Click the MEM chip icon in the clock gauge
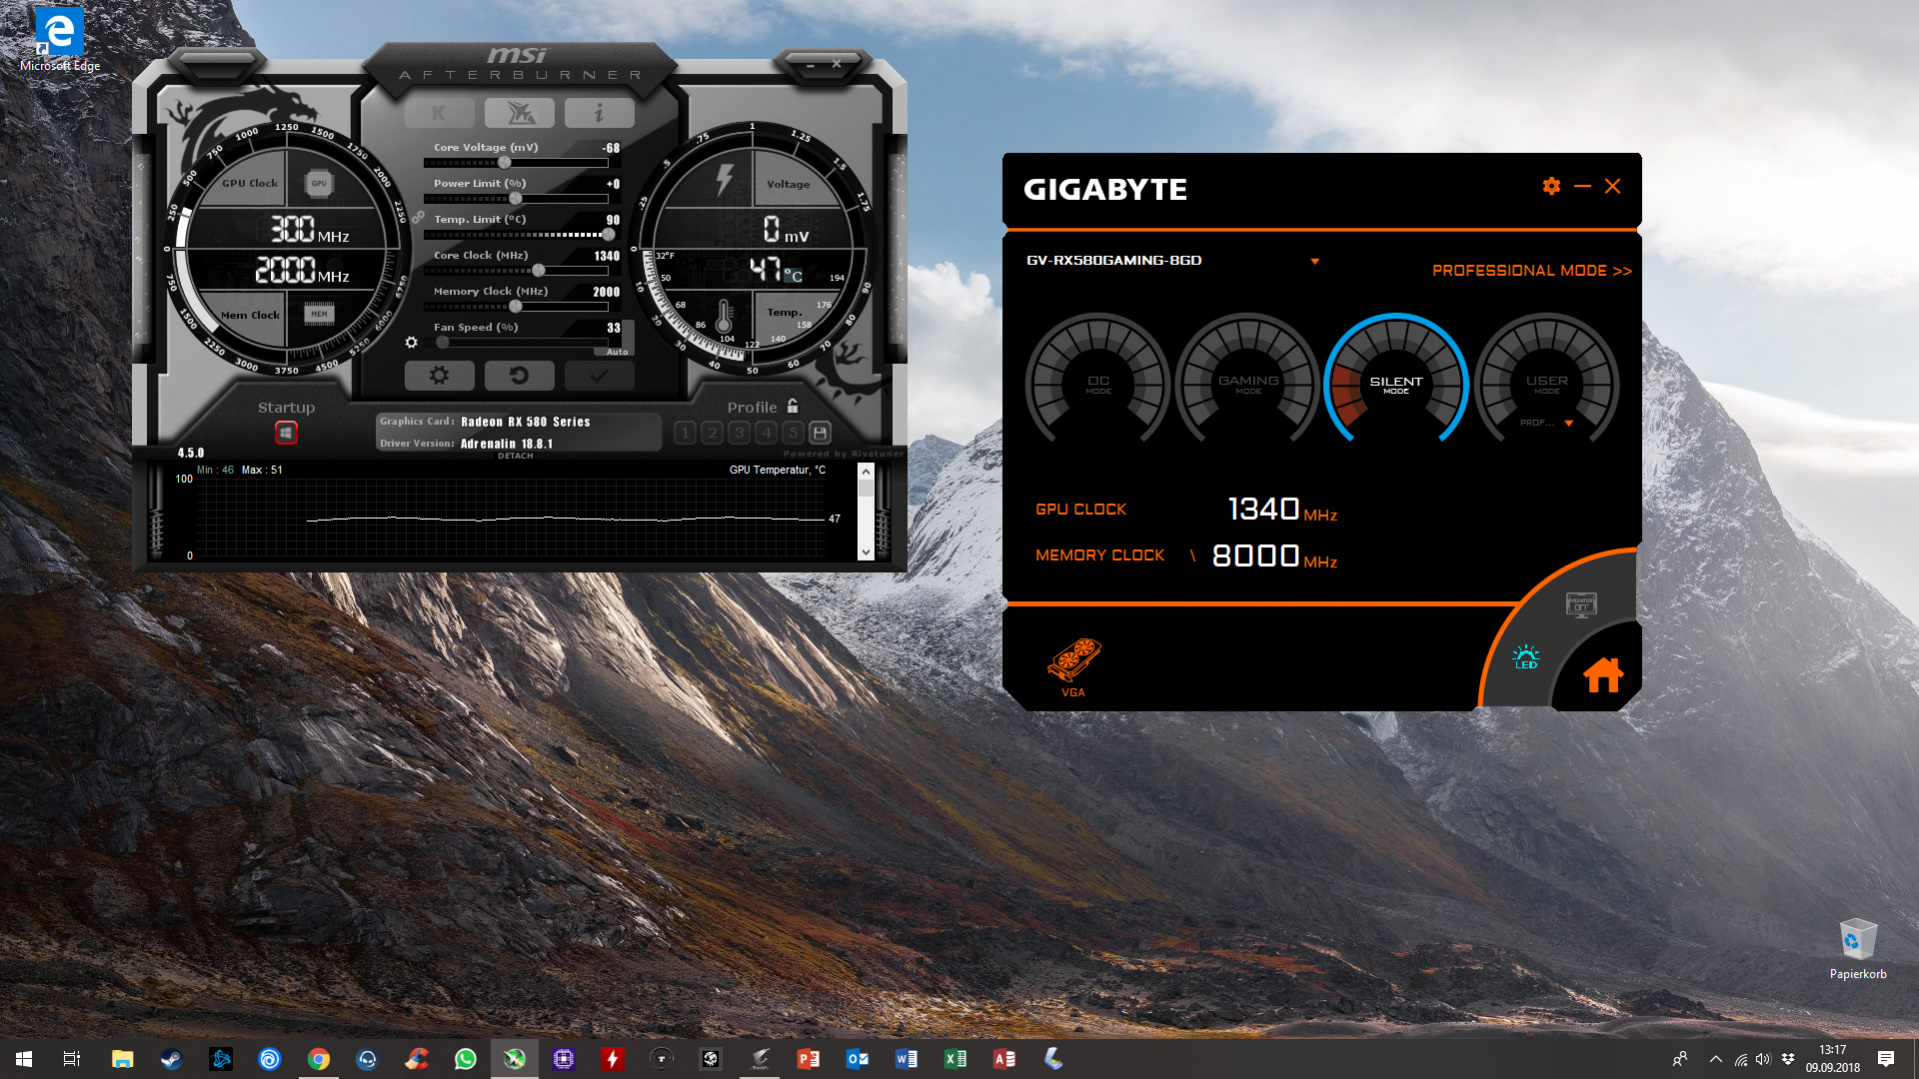The image size is (1919, 1079). coord(319,314)
